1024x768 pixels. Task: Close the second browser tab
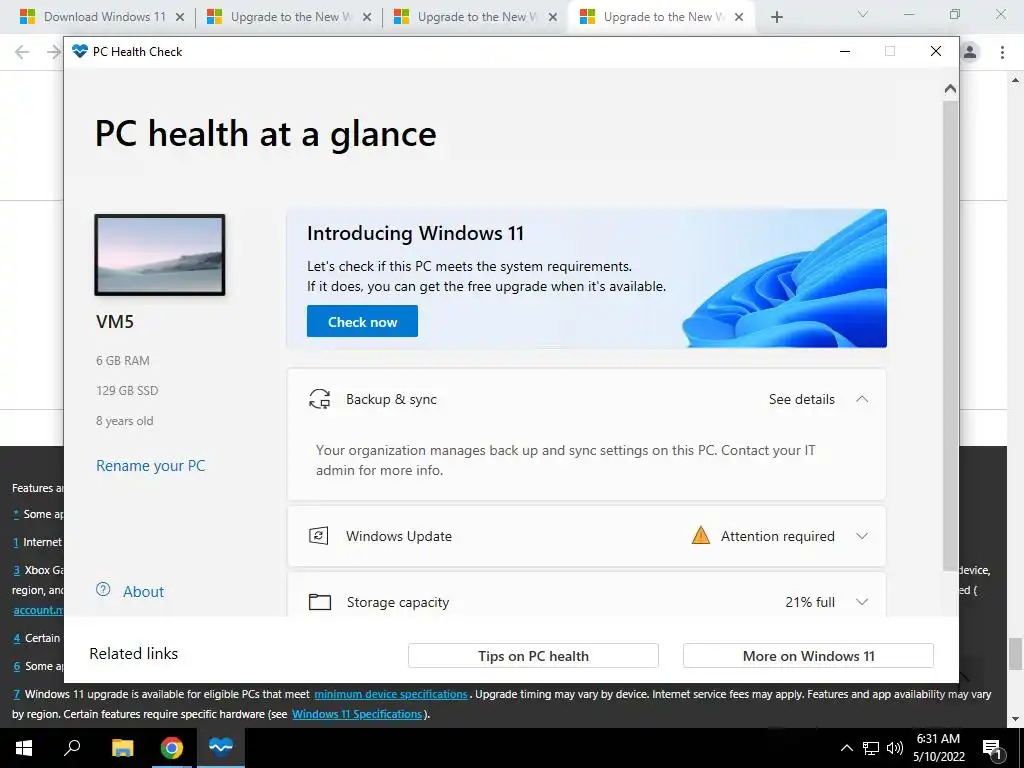[x=367, y=17]
